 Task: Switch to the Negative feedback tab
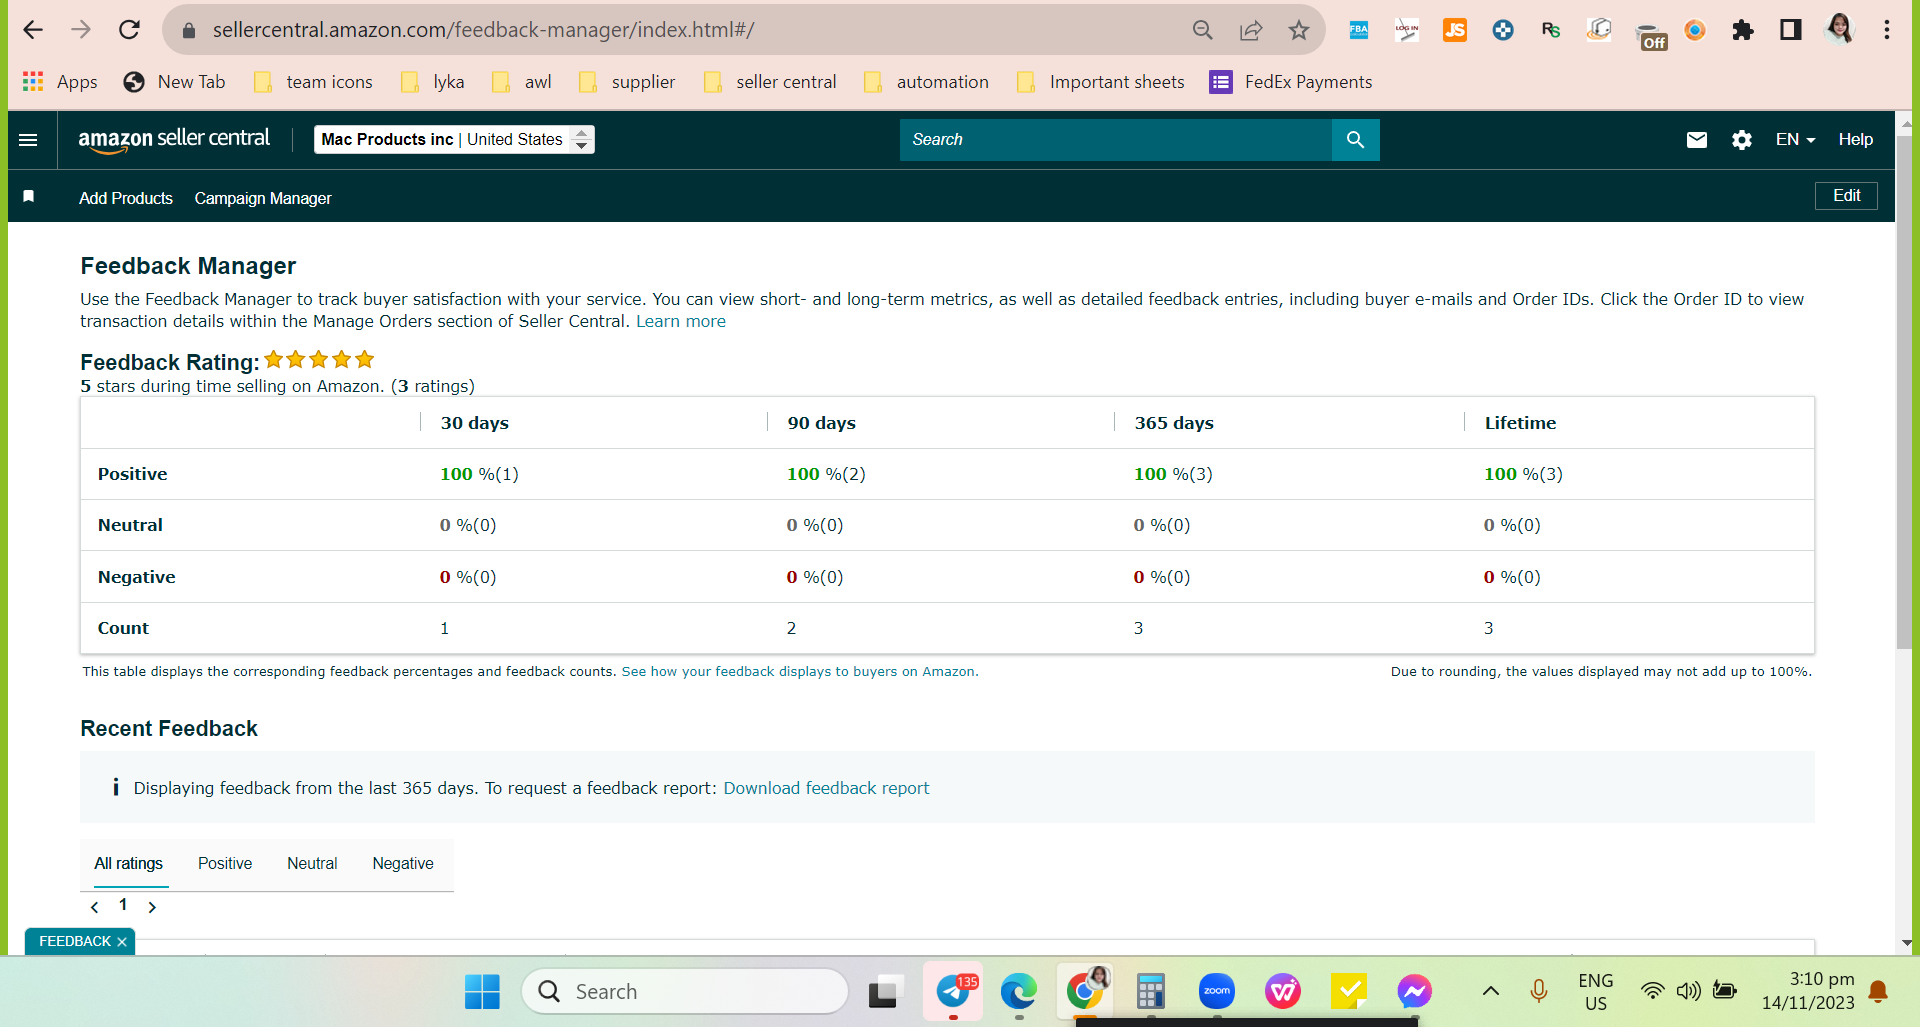[403, 863]
